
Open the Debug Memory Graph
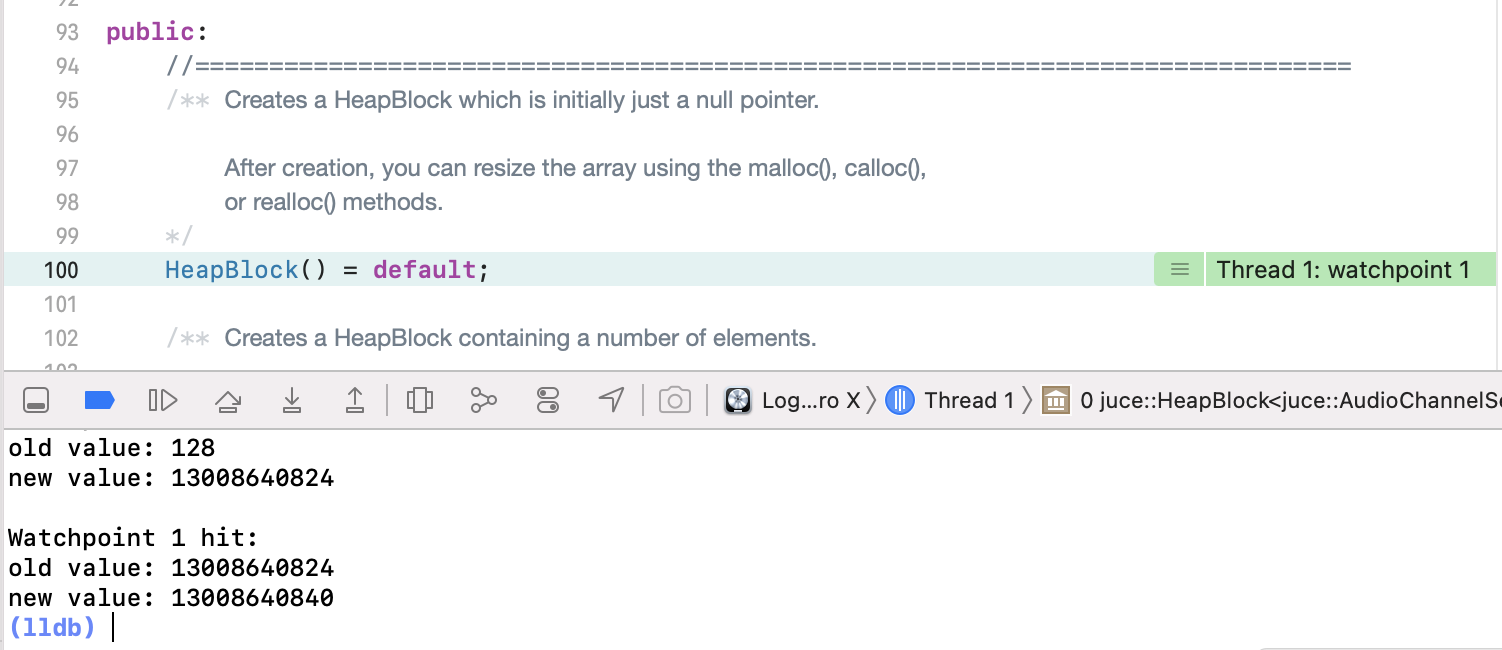coord(484,401)
